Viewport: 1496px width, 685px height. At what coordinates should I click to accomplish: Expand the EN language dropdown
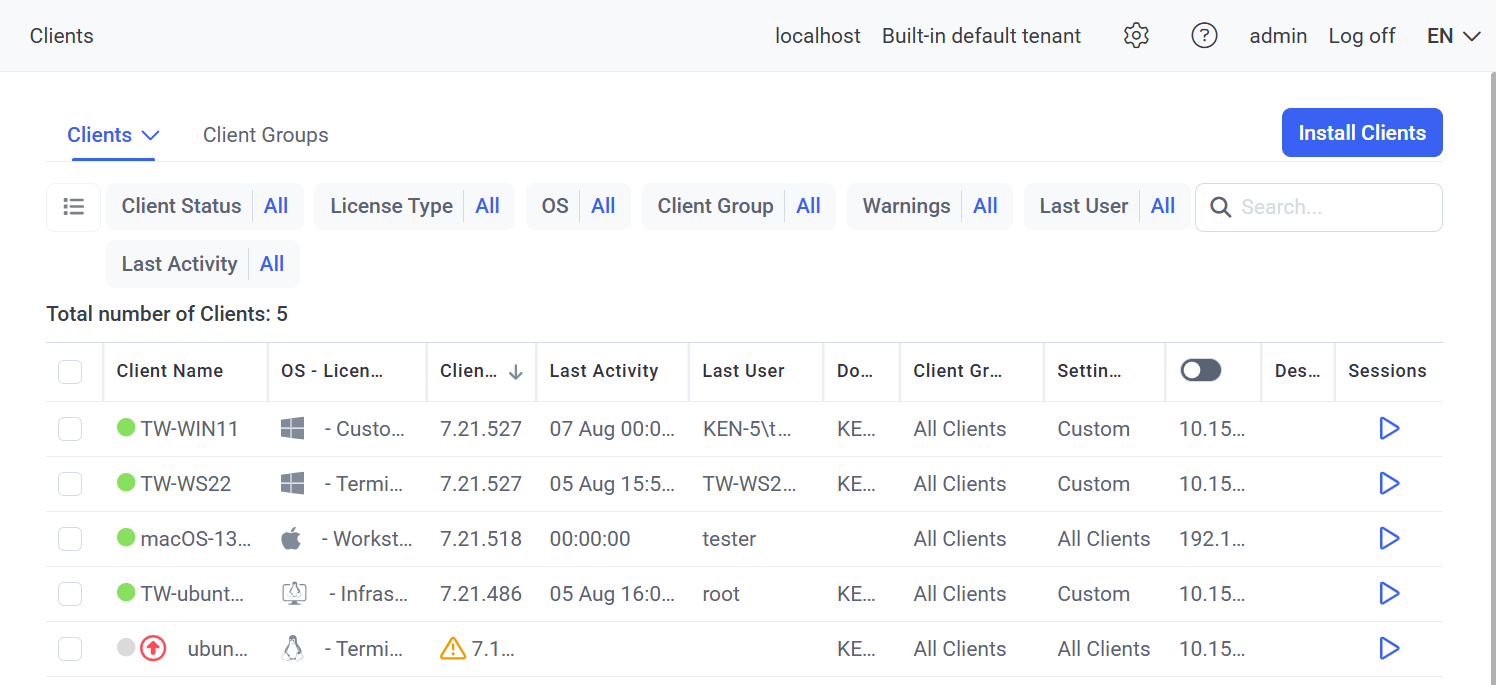point(1453,36)
